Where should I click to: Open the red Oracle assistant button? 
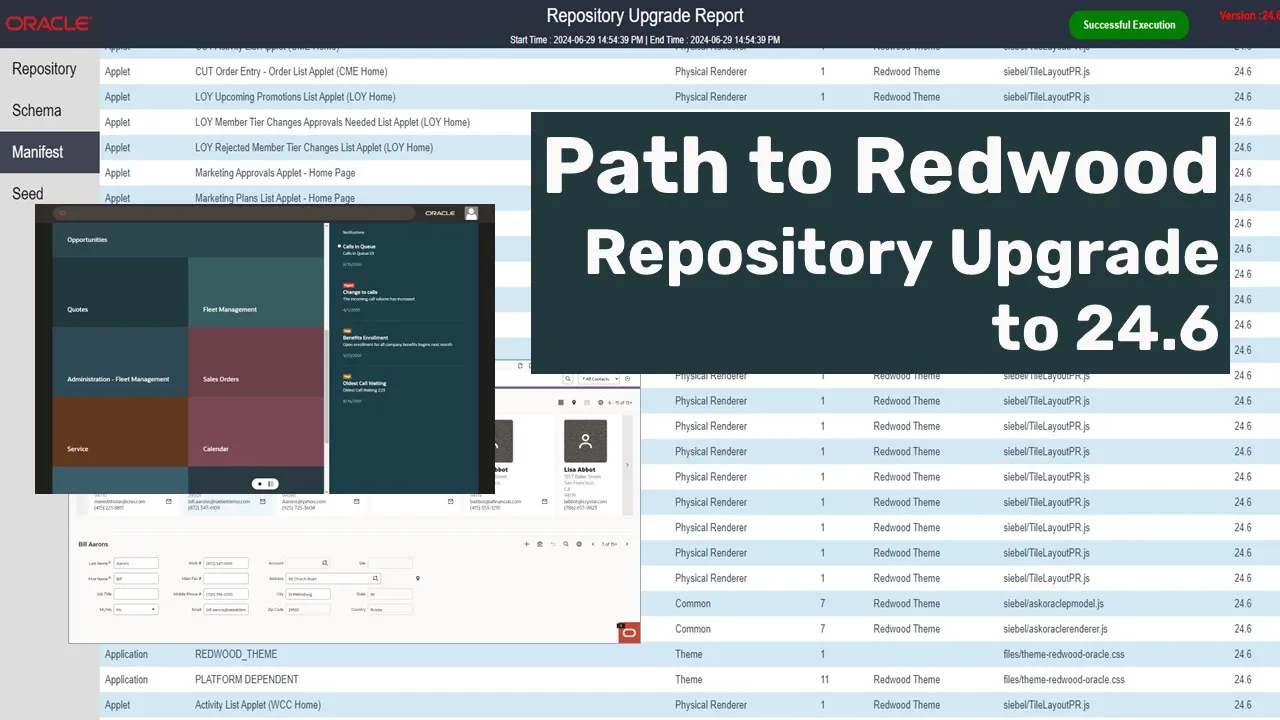pyautogui.click(x=629, y=632)
